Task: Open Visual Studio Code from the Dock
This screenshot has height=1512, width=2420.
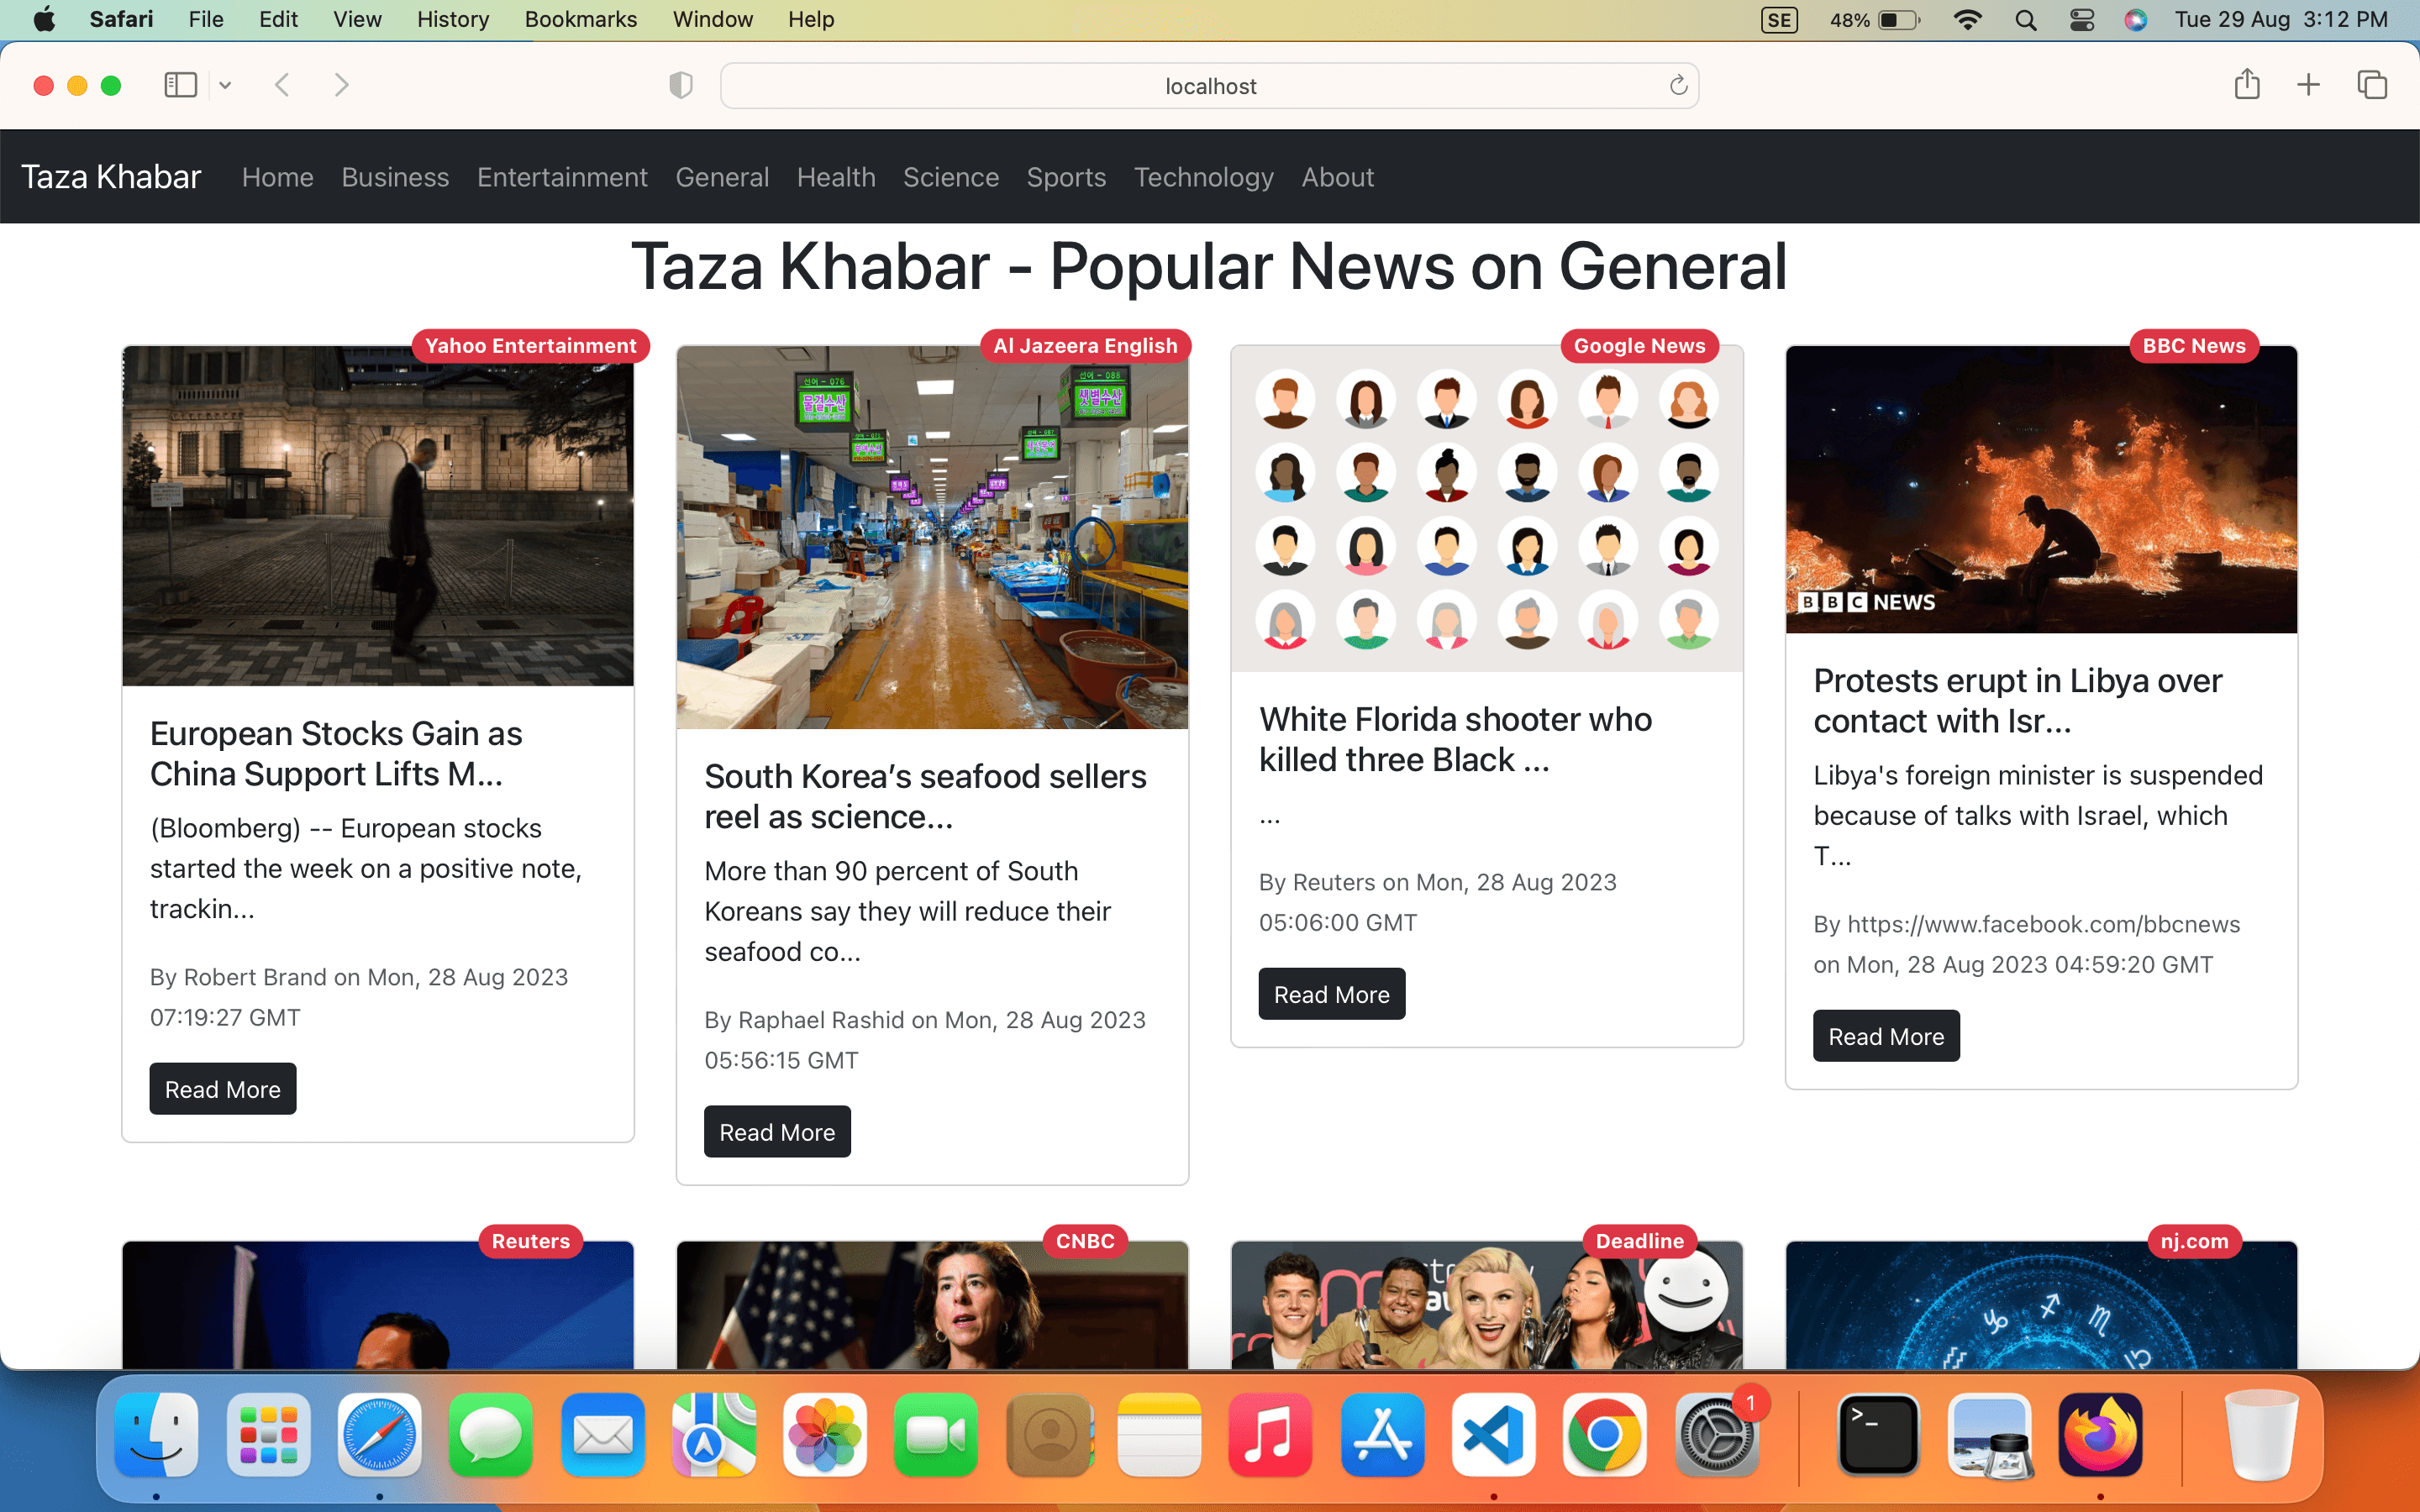Action: coord(1493,1435)
